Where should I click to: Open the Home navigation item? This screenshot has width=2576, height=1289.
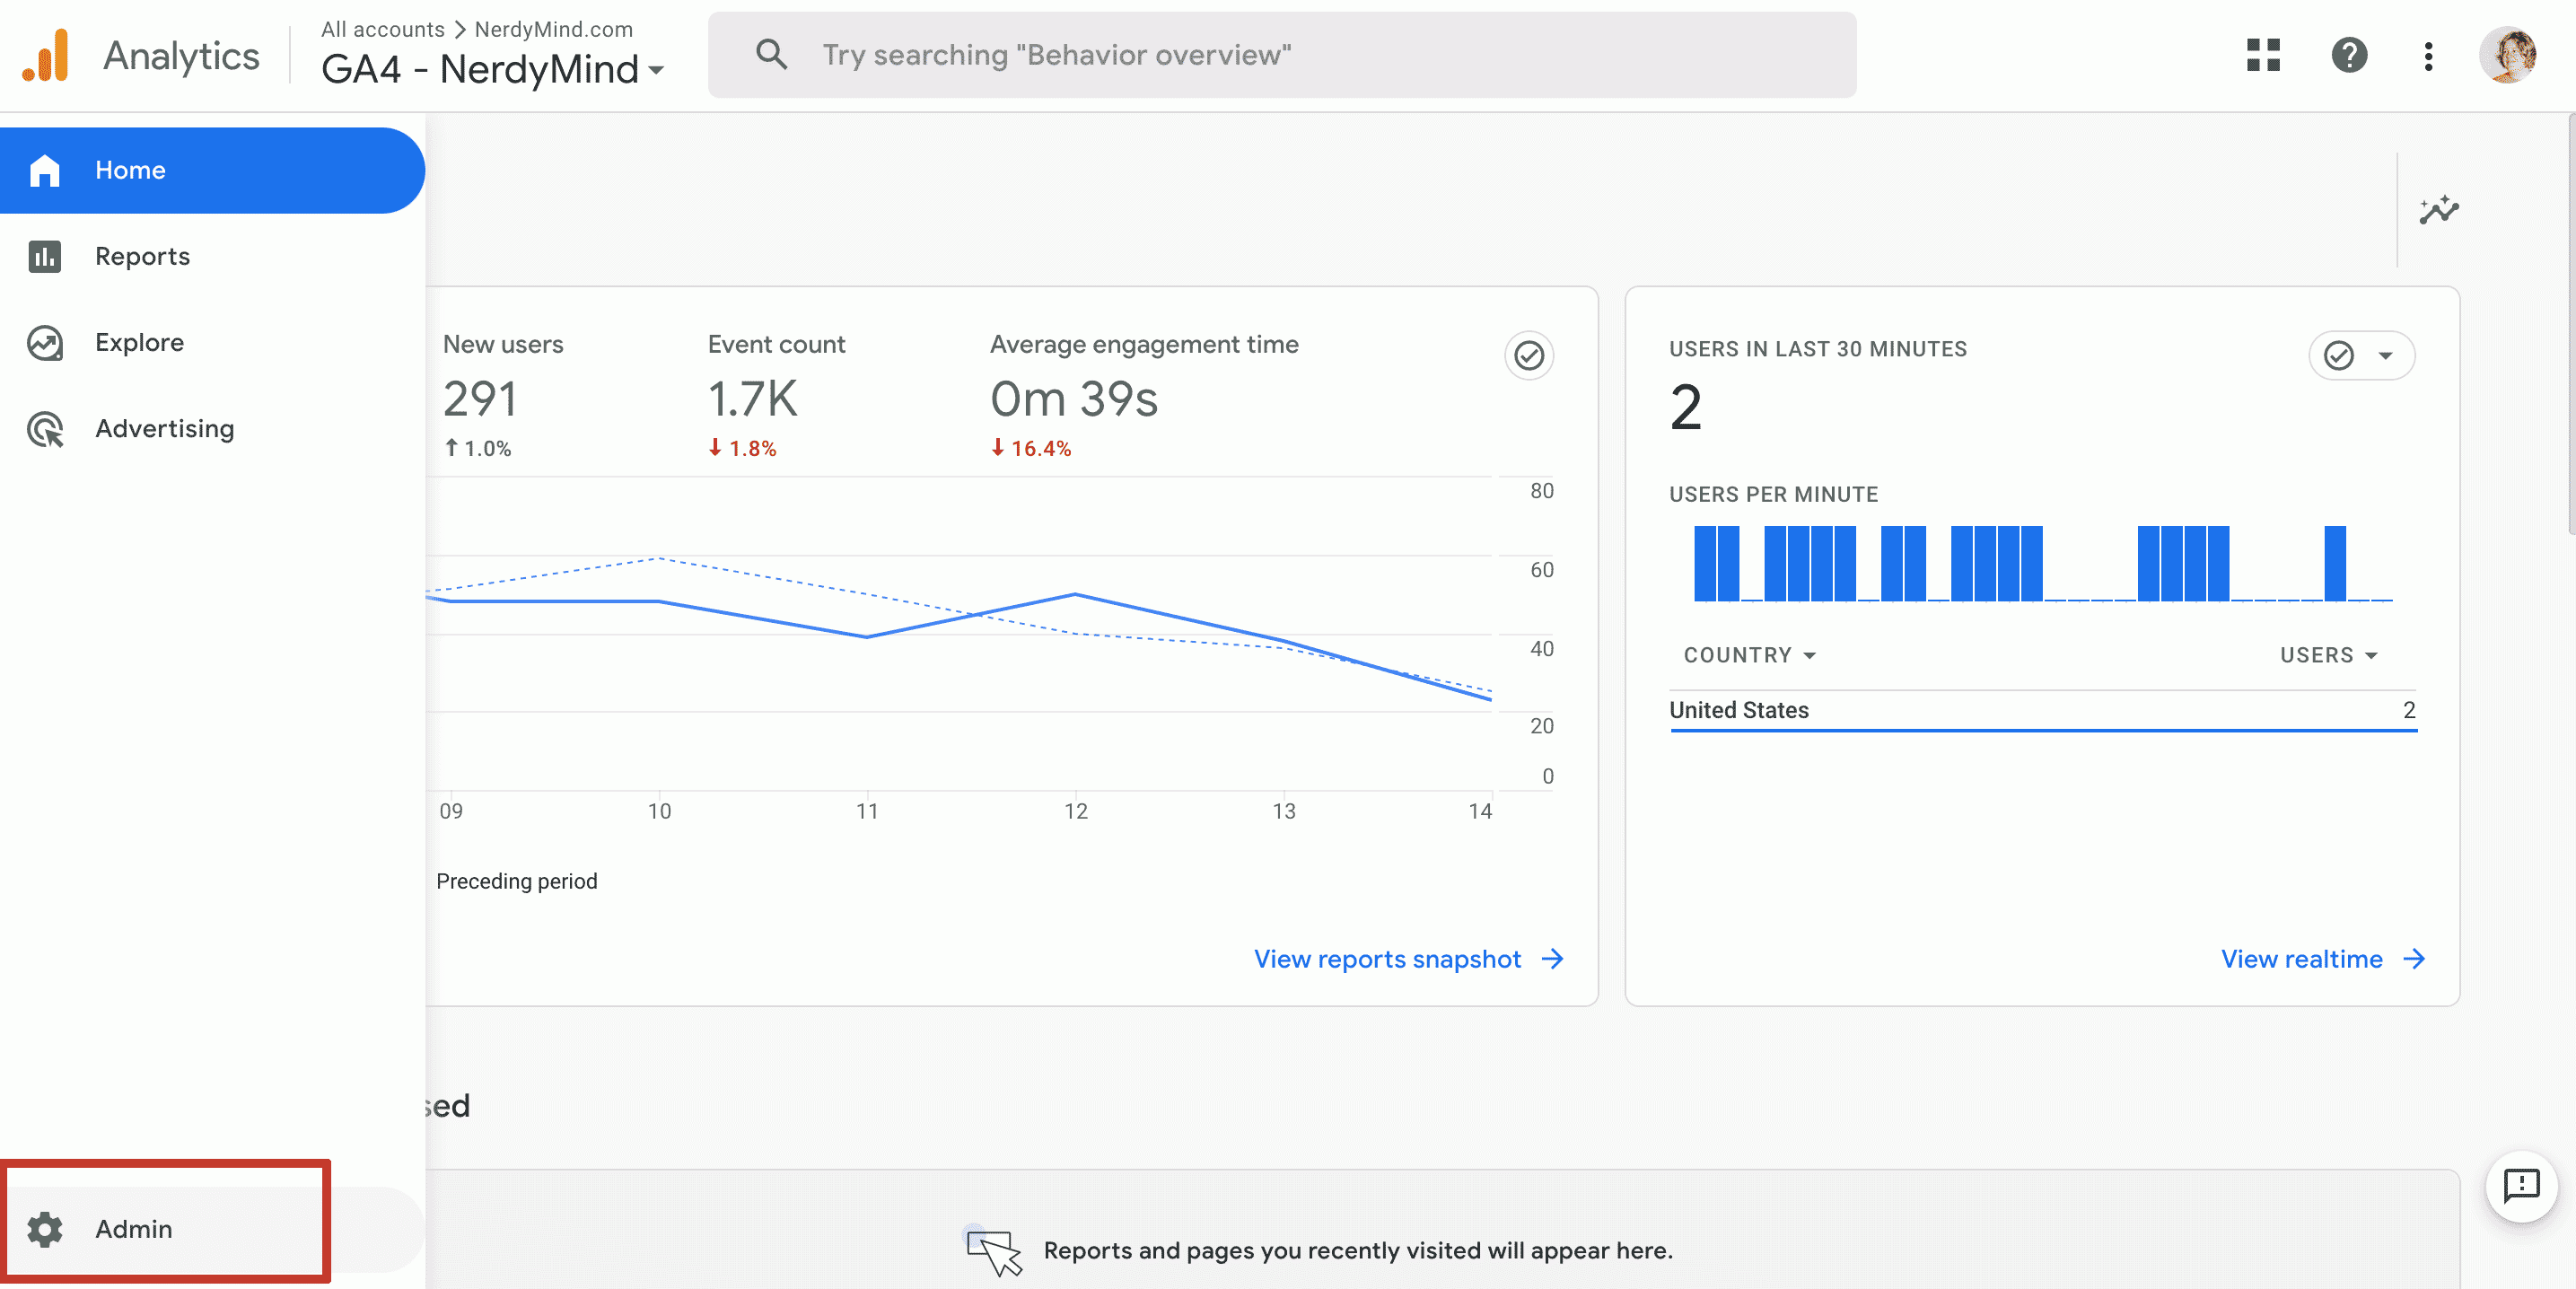click(212, 170)
